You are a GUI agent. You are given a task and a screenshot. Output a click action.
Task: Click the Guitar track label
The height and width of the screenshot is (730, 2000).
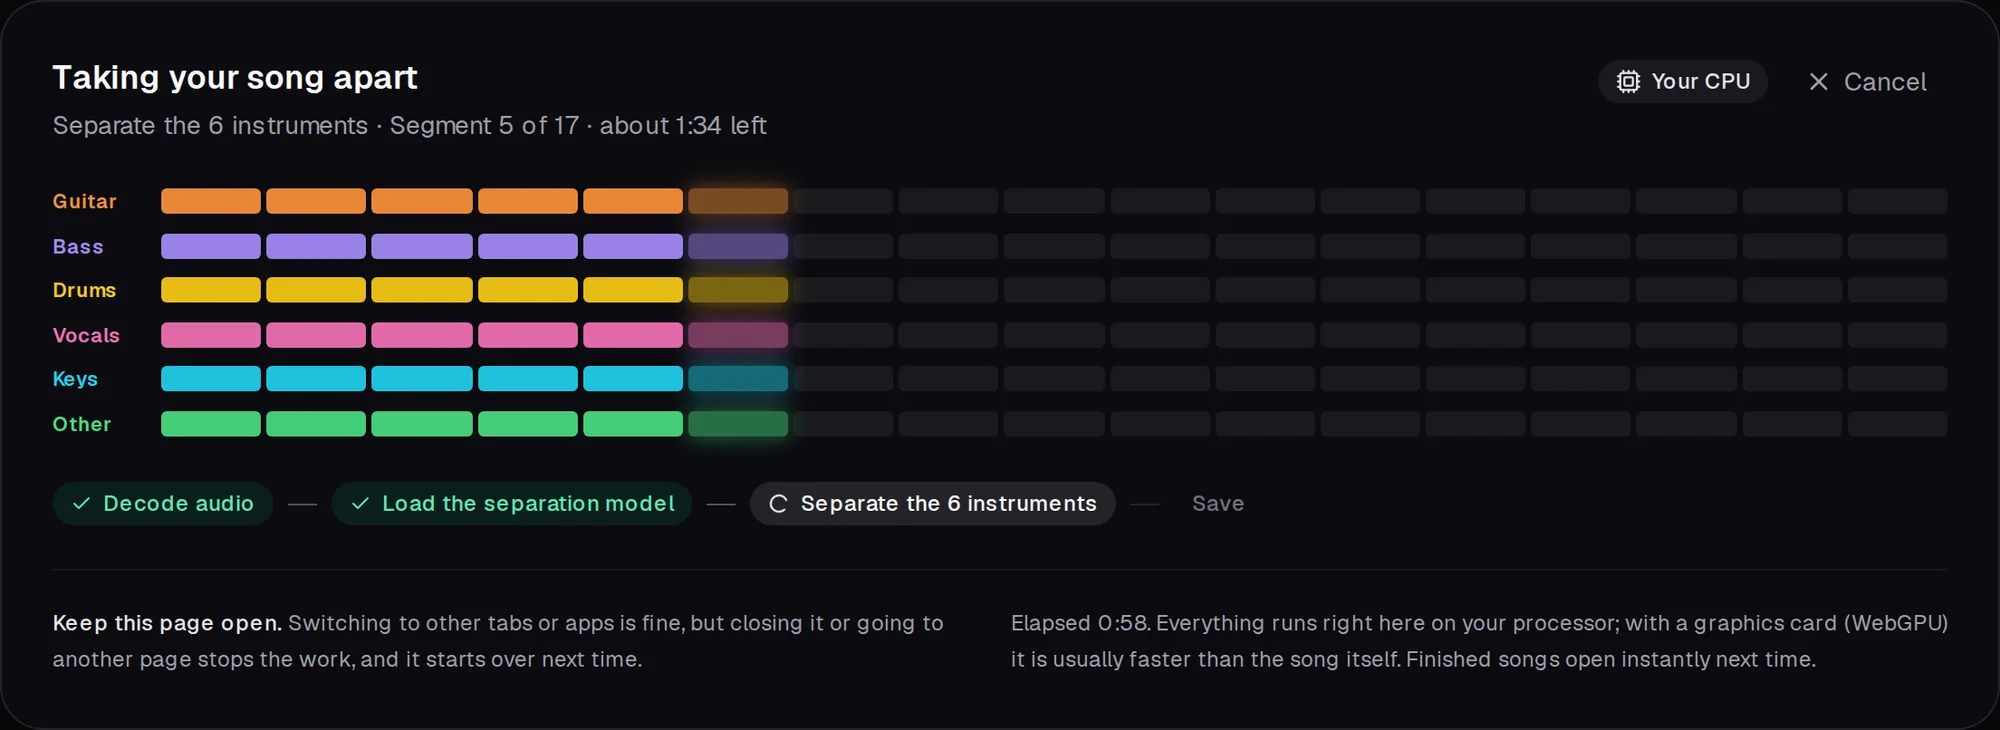(85, 201)
